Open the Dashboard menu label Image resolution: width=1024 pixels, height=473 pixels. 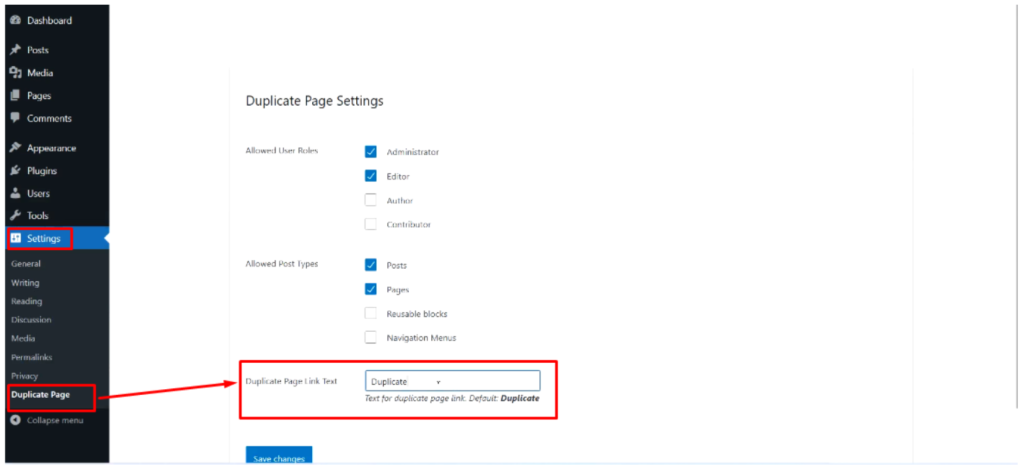[50, 21]
